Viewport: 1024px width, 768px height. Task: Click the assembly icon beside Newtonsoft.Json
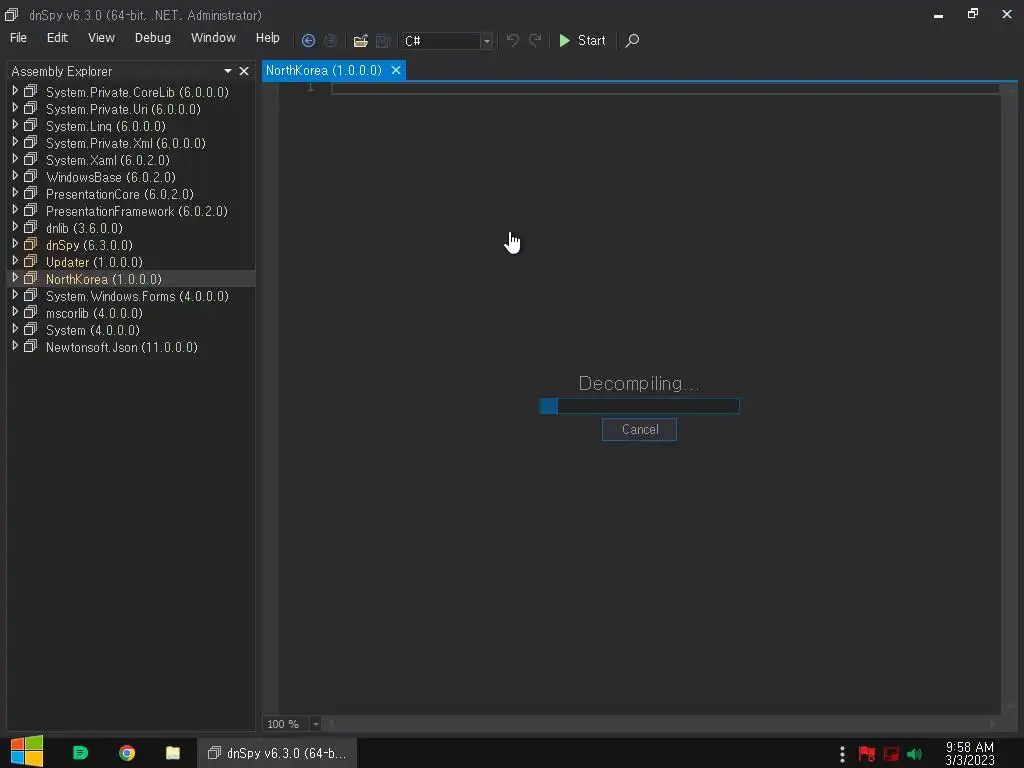30,347
